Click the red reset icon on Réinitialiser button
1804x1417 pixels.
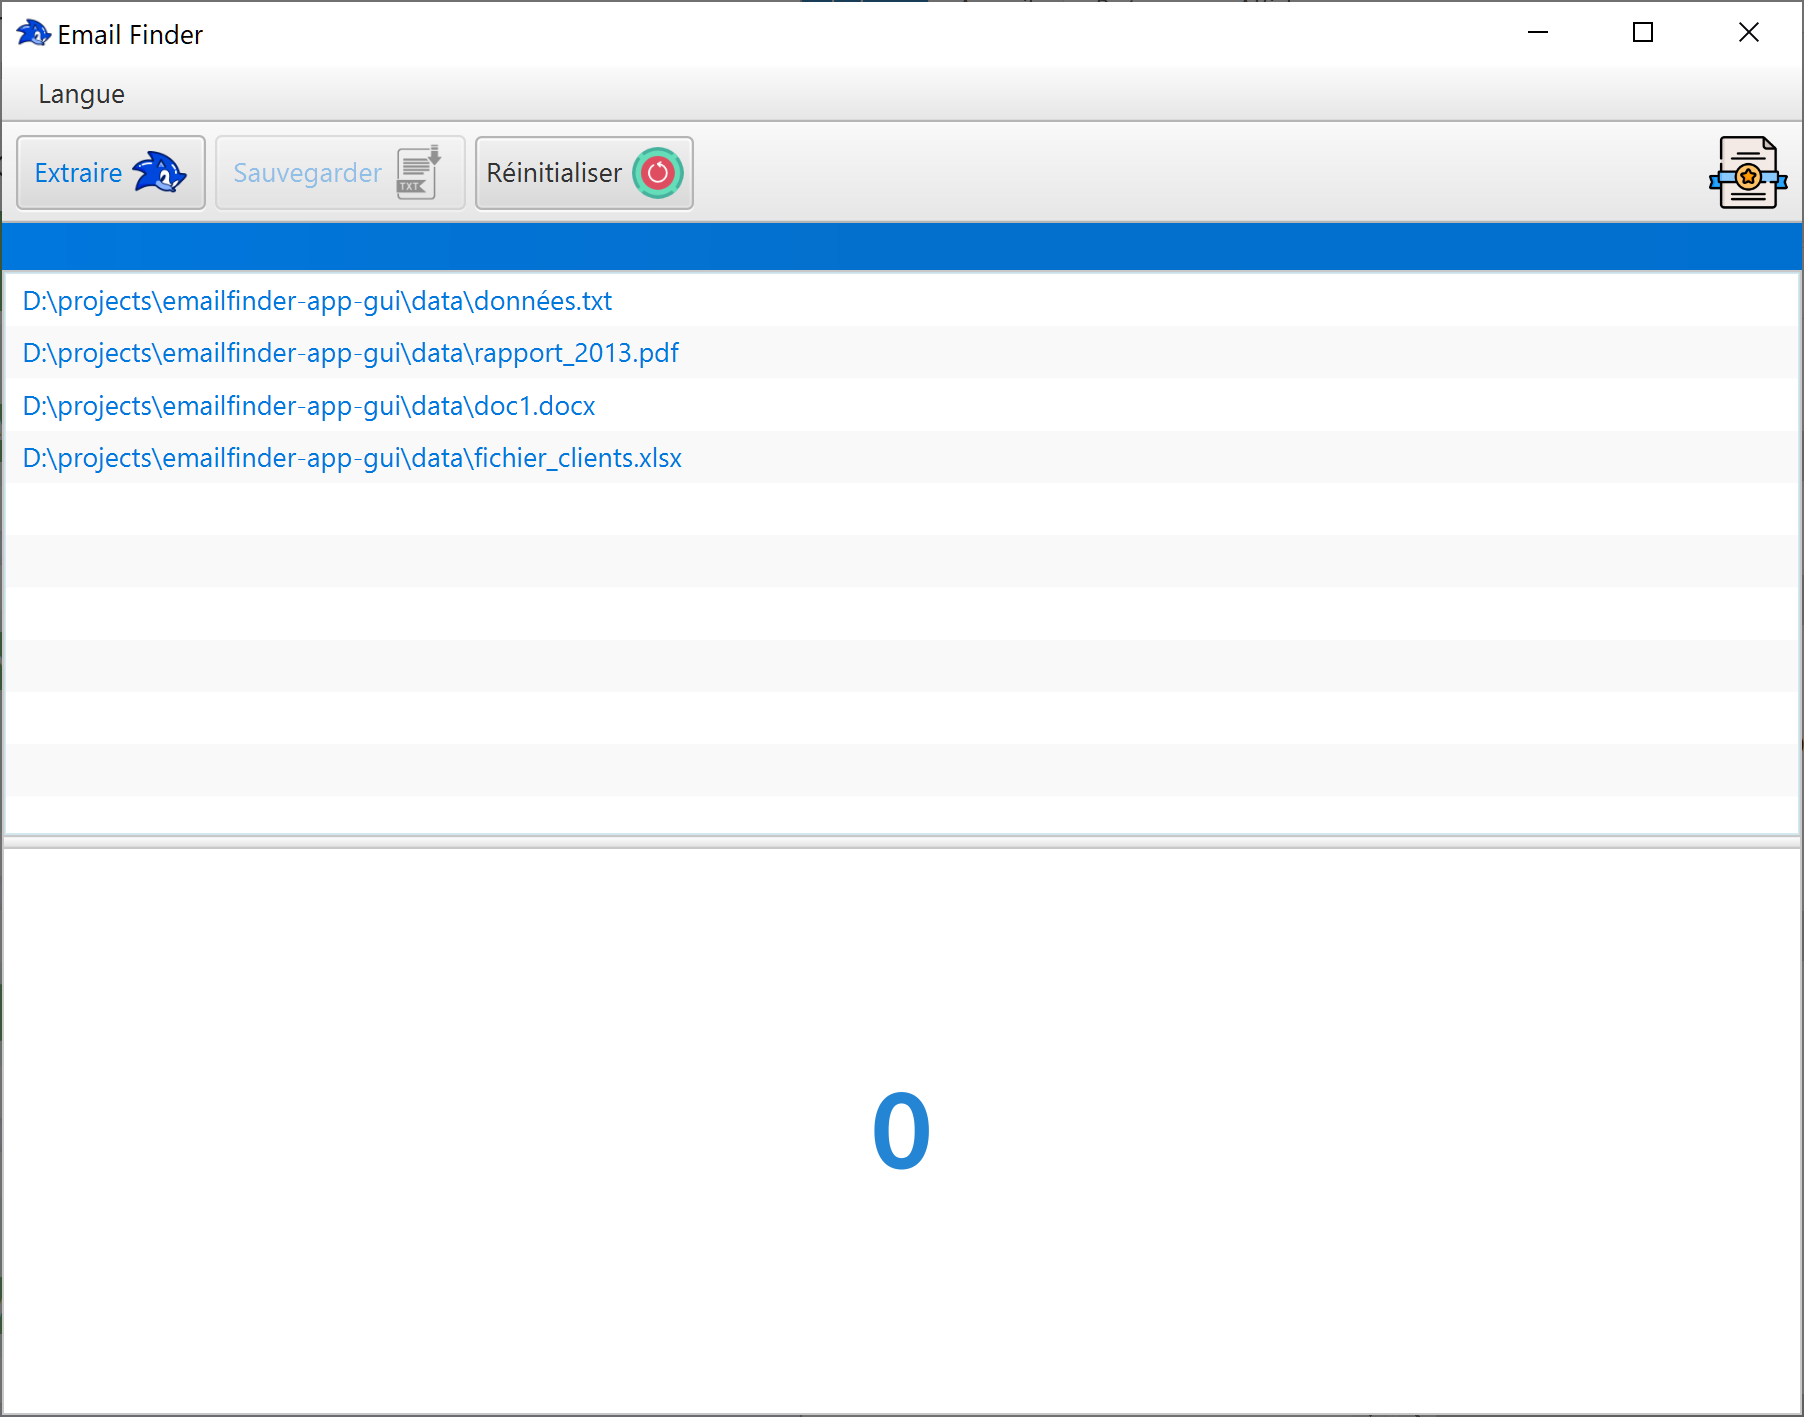pos(657,173)
